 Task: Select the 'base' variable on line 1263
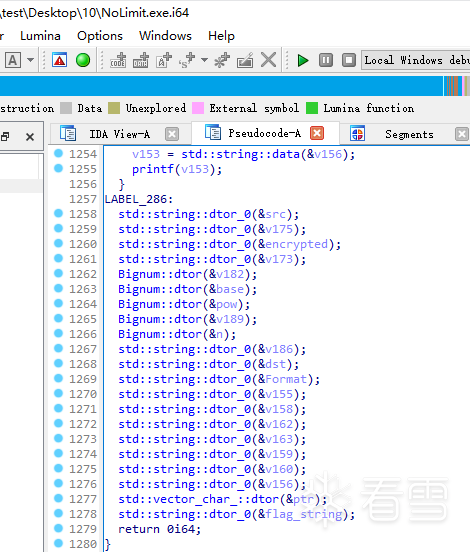230,289
